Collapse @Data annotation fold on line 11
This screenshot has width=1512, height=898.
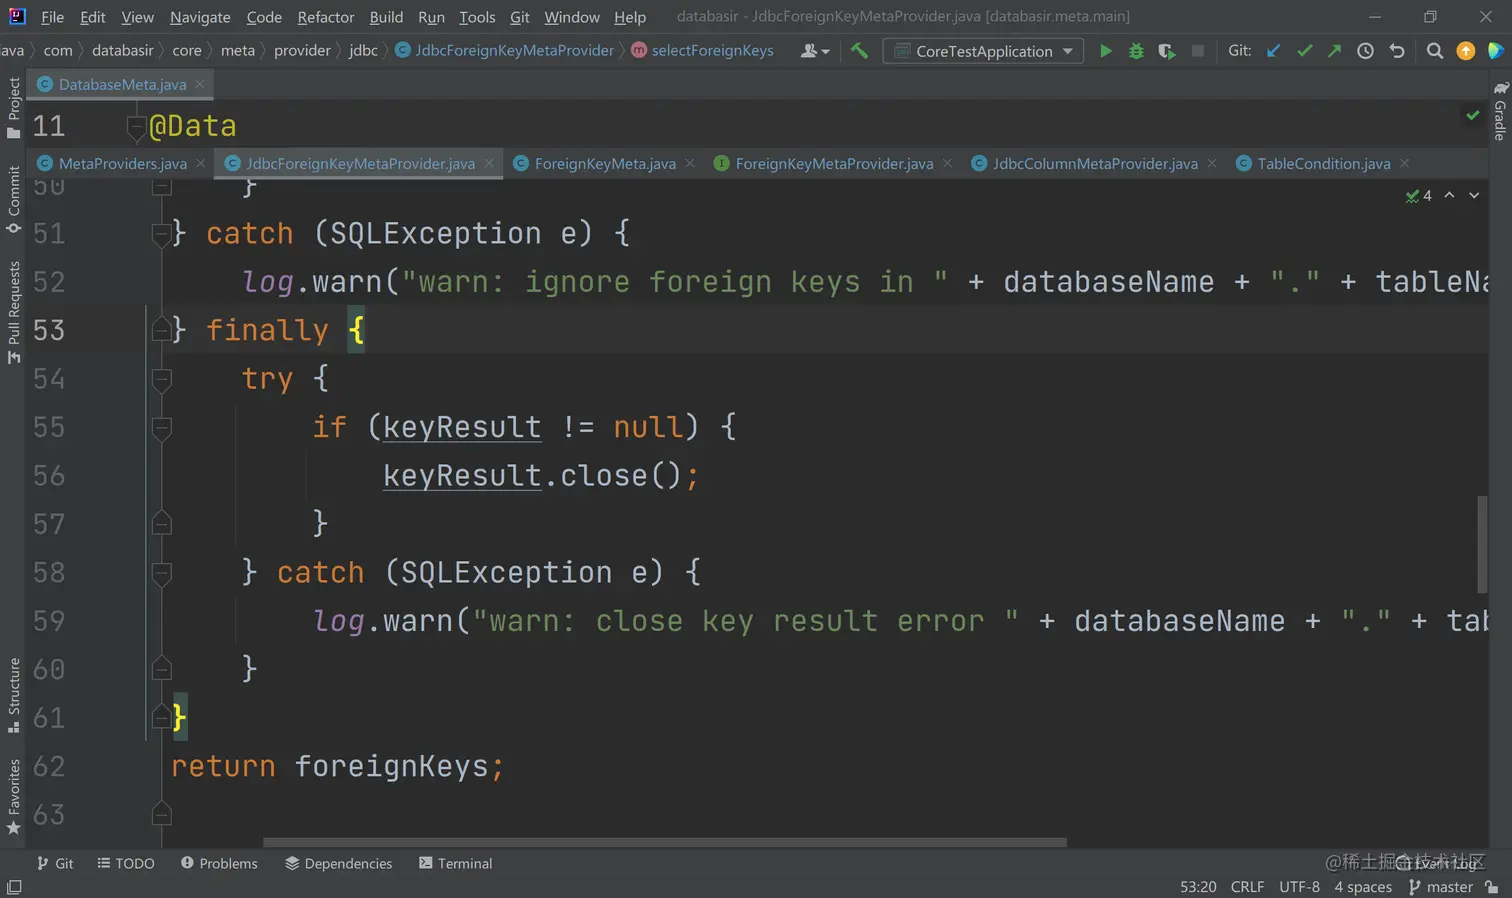coord(137,127)
